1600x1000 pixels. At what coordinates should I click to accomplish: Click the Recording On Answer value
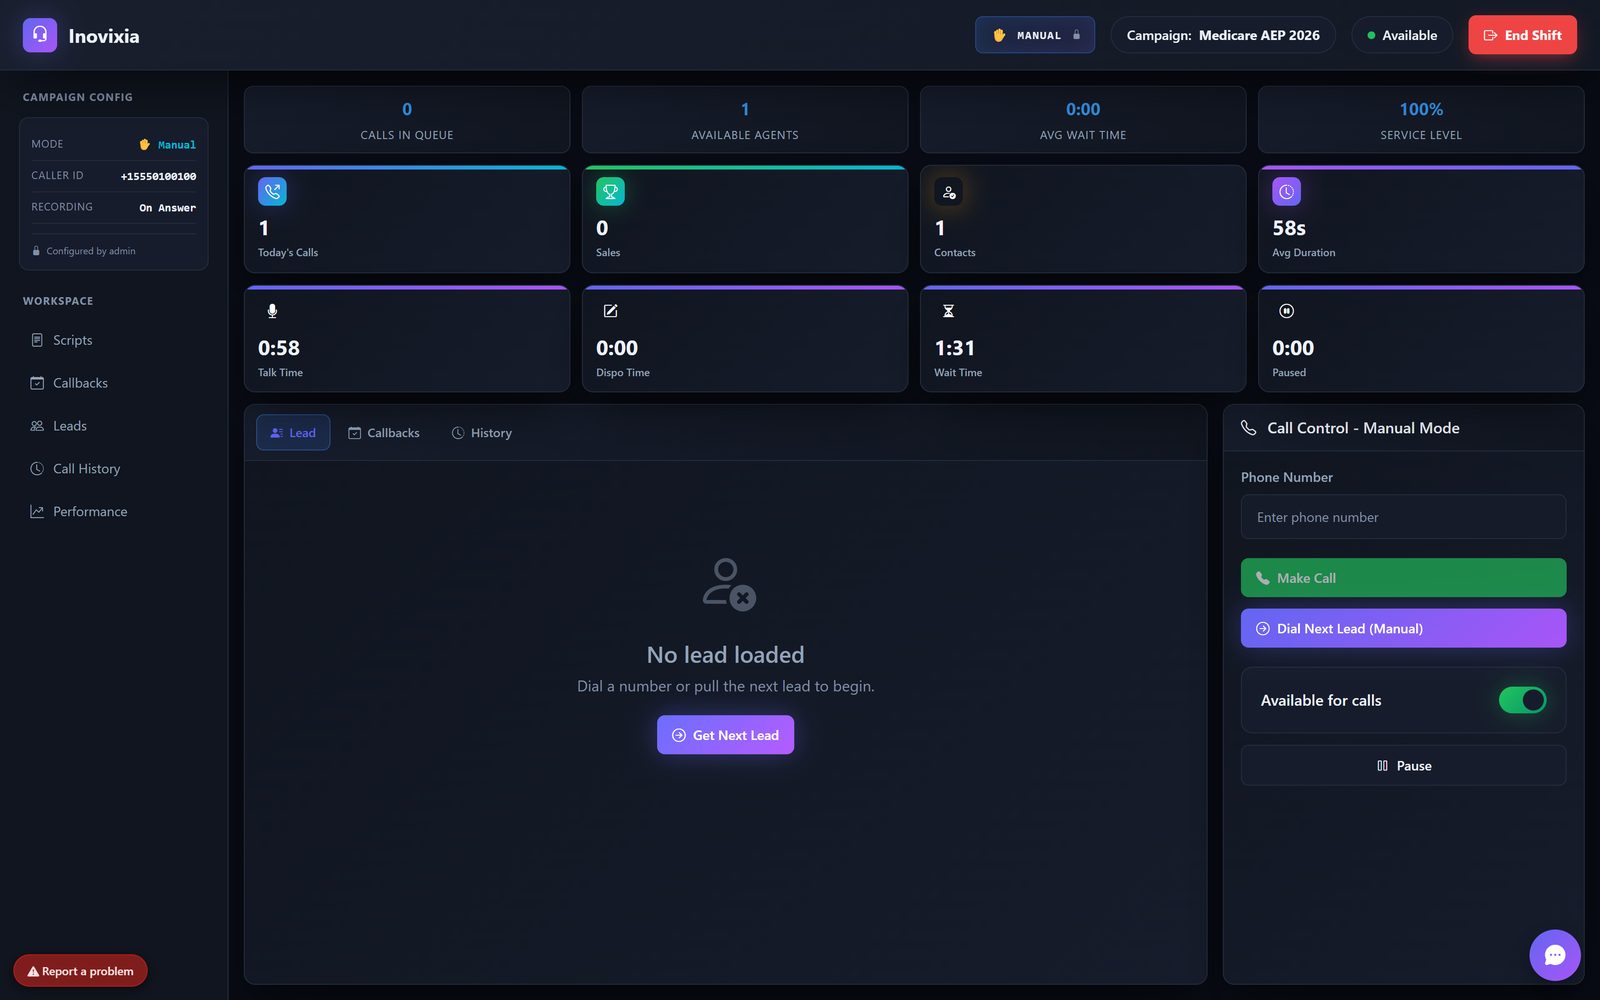pos(167,208)
